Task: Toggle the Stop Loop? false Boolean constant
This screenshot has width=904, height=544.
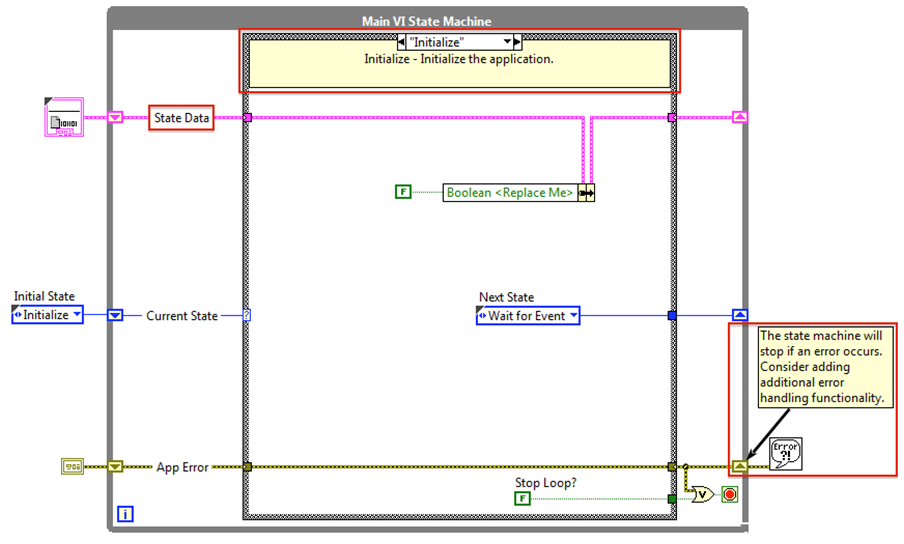Action: pyautogui.click(x=522, y=497)
